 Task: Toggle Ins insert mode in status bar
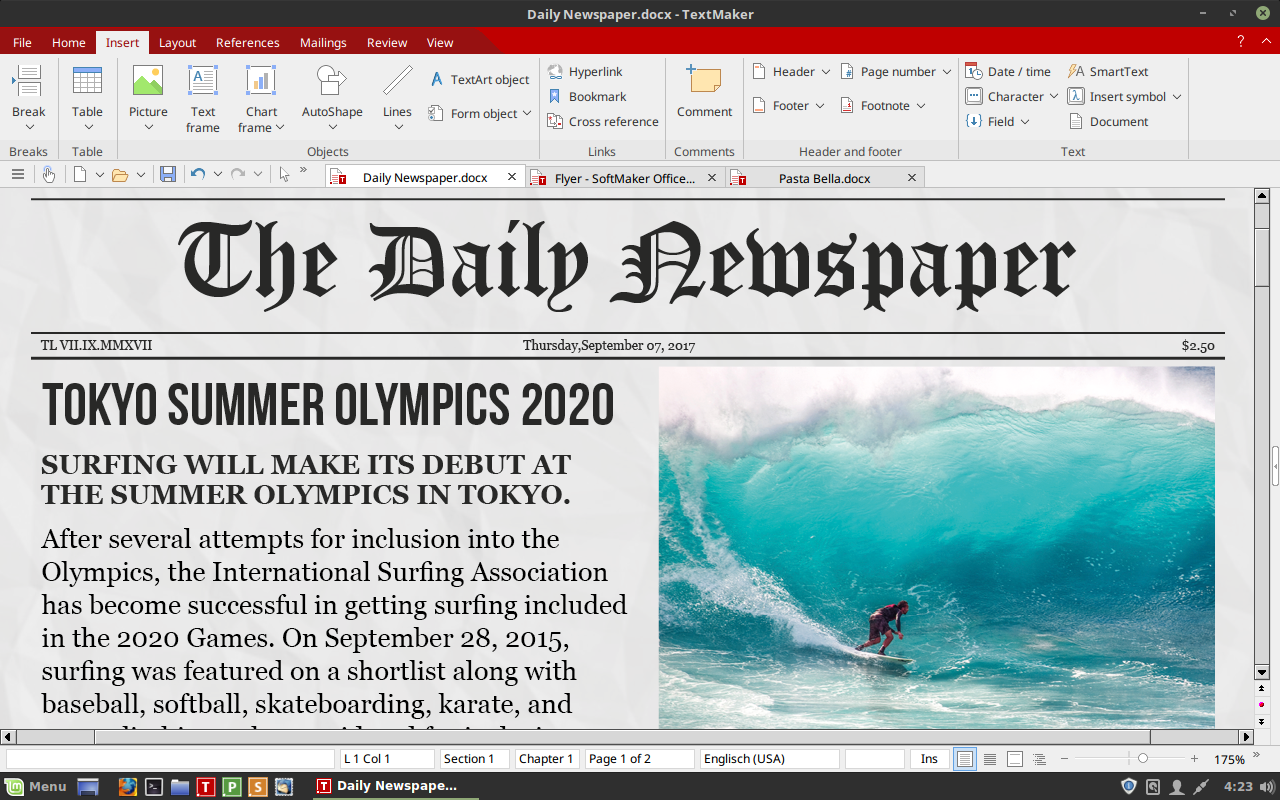click(929, 759)
